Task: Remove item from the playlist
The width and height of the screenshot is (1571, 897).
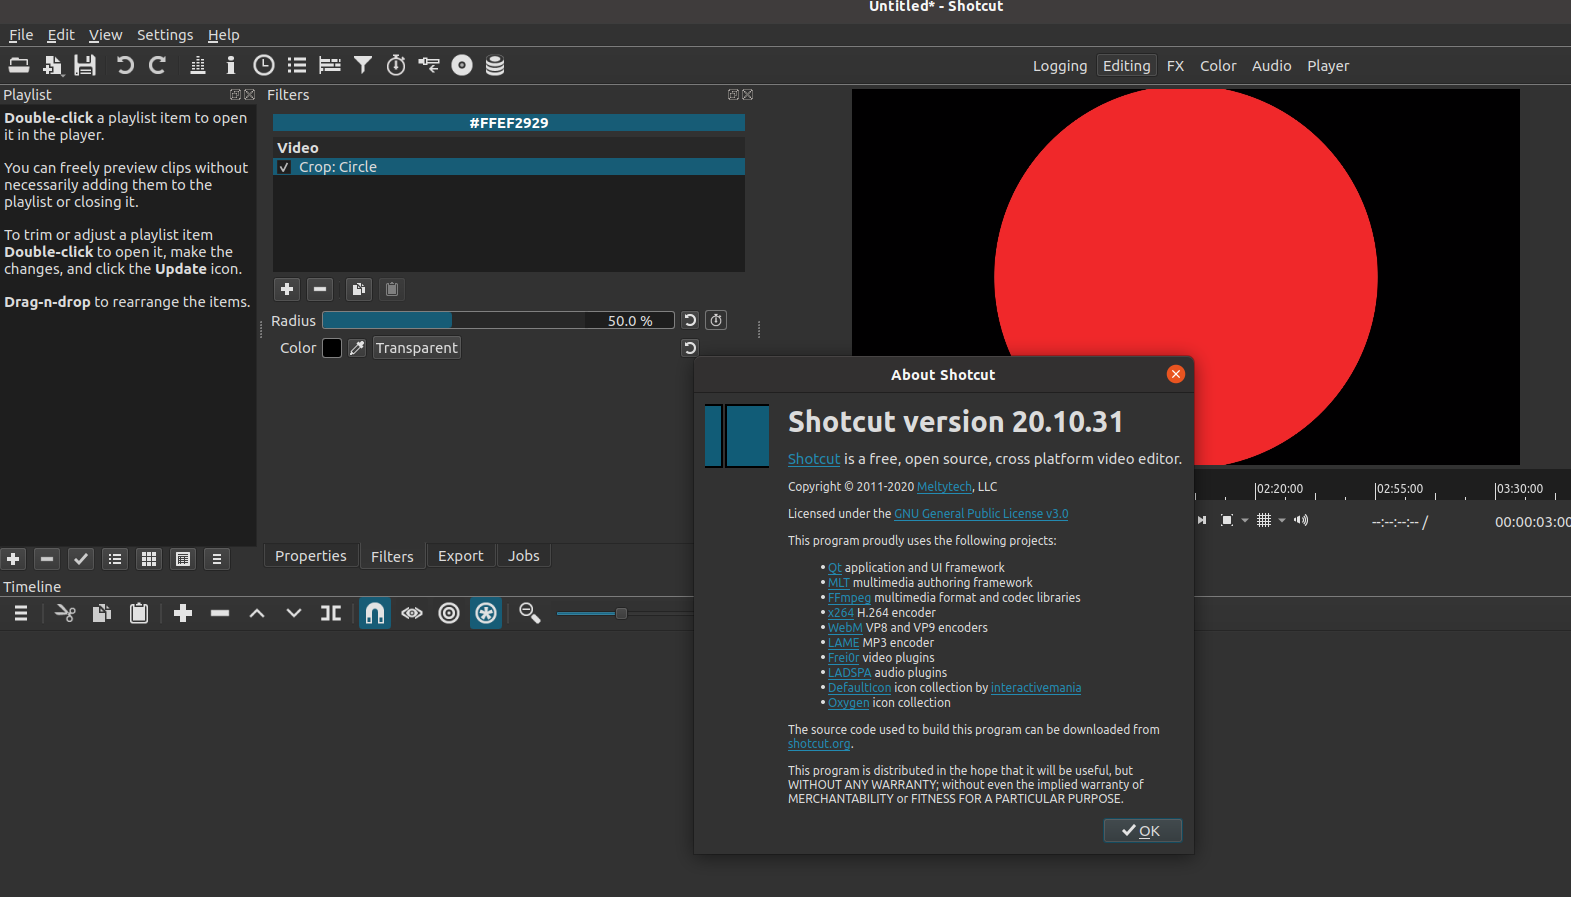Action: (47, 559)
